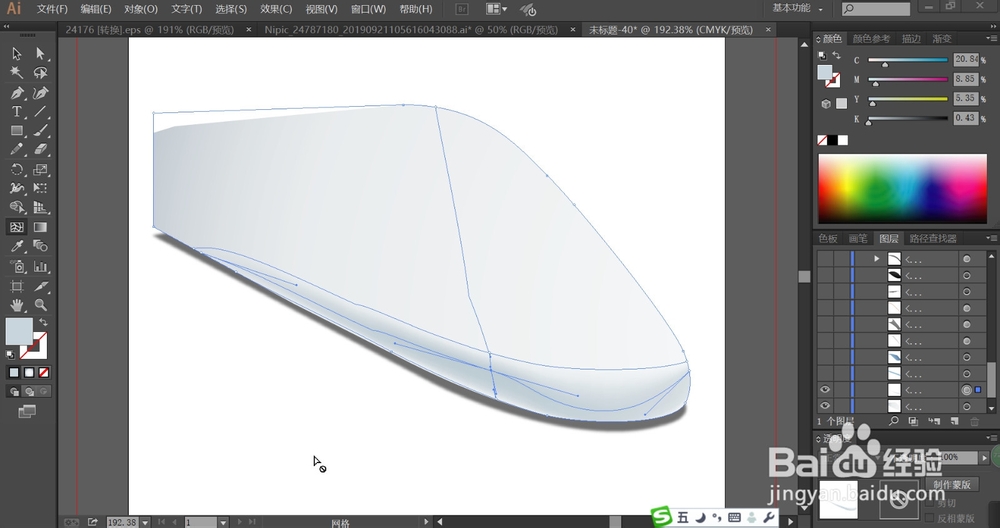
Task: Set paint mode to Color in toolbox
Action: click(x=14, y=372)
